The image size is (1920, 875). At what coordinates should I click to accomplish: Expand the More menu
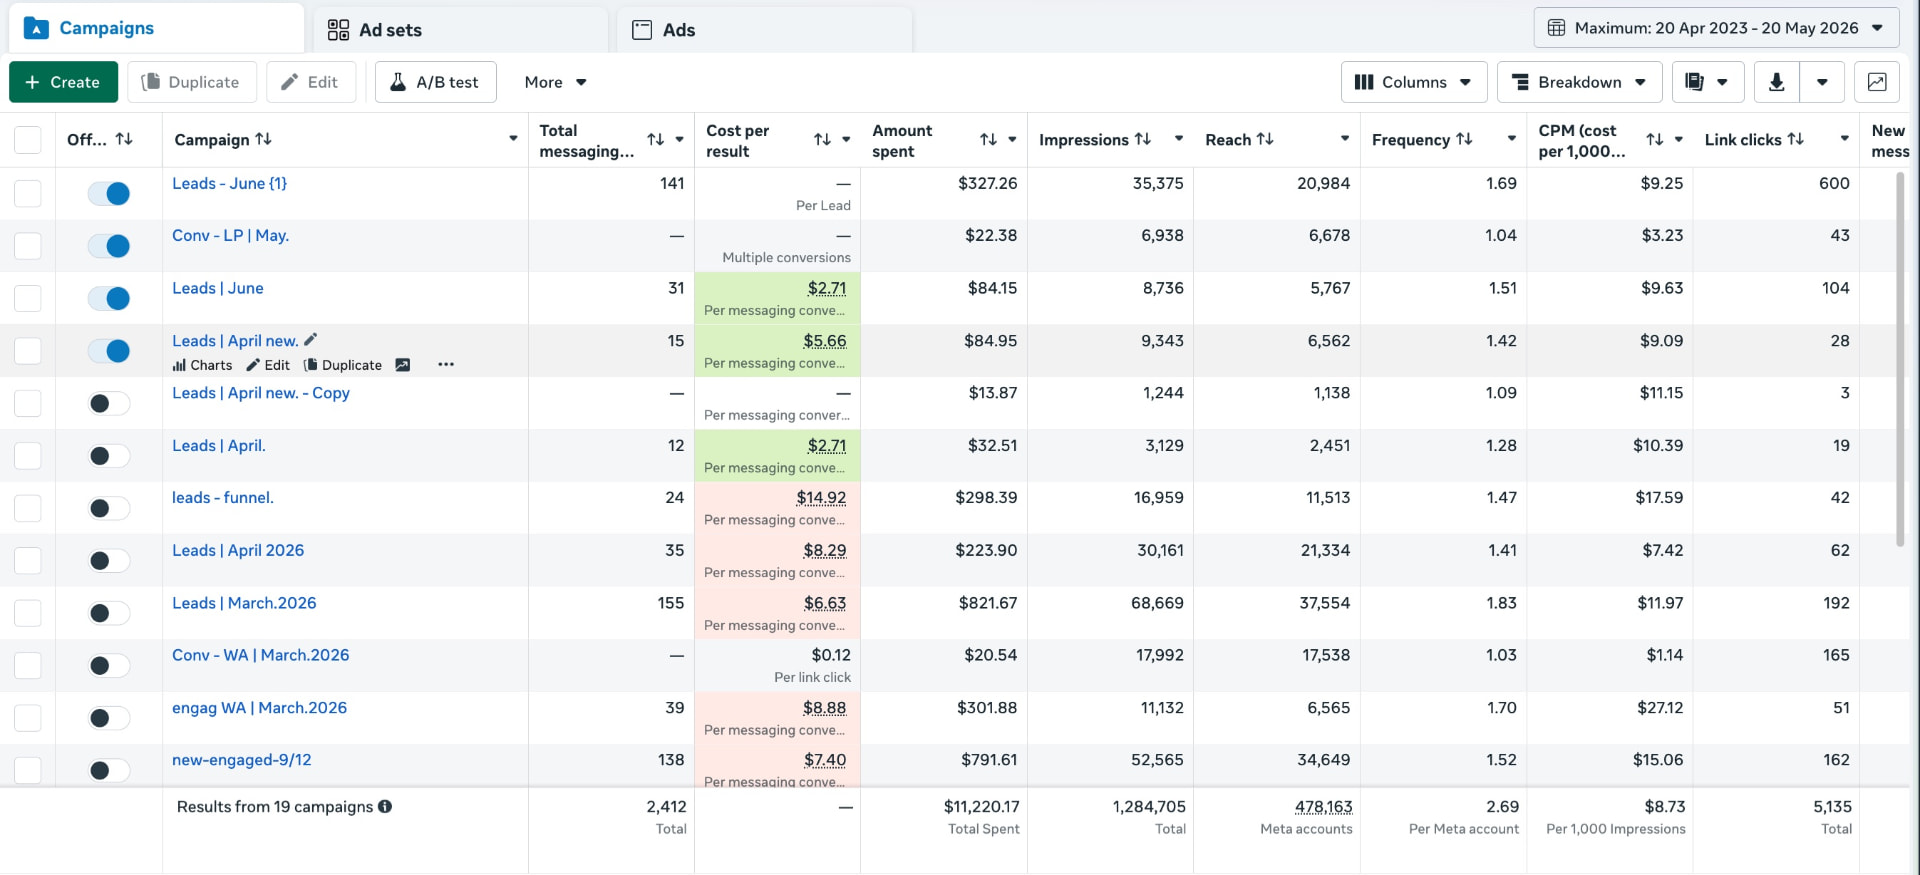tap(555, 82)
